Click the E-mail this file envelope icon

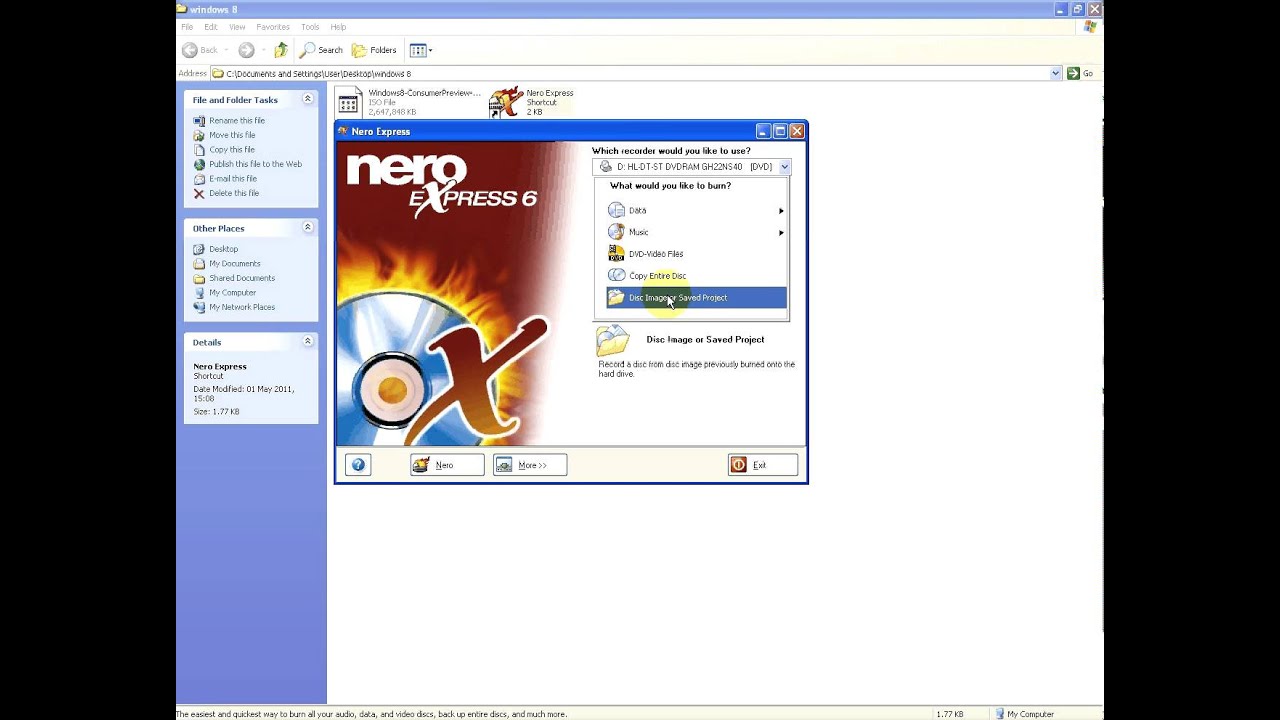pyautogui.click(x=199, y=178)
